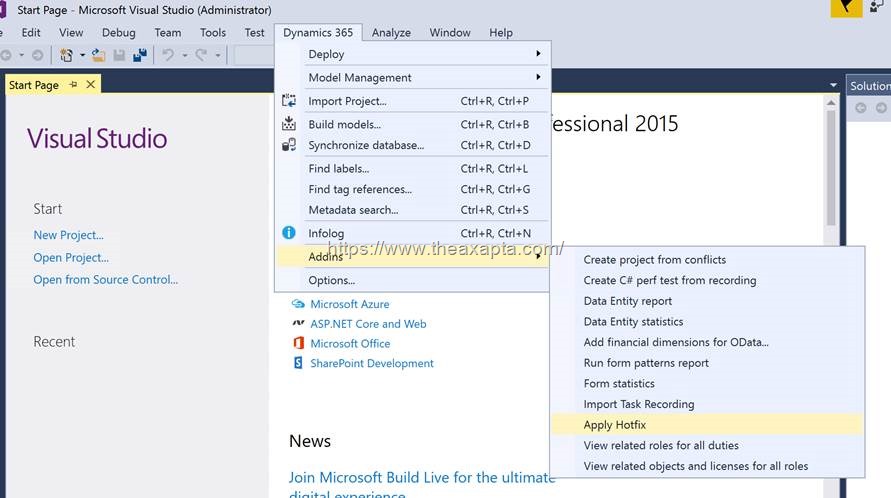Click the Save toolbar icon
The image size is (891, 498).
(119, 55)
